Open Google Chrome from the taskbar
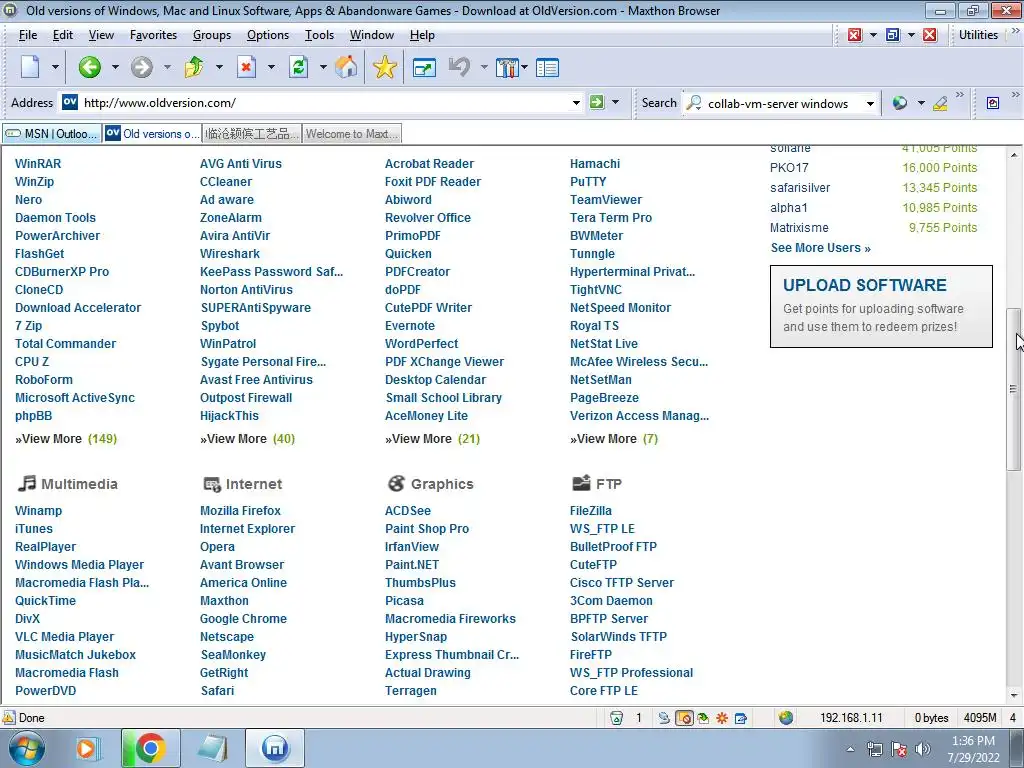Viewport: 1024px width, 768px height. click(x=150, y=748)
